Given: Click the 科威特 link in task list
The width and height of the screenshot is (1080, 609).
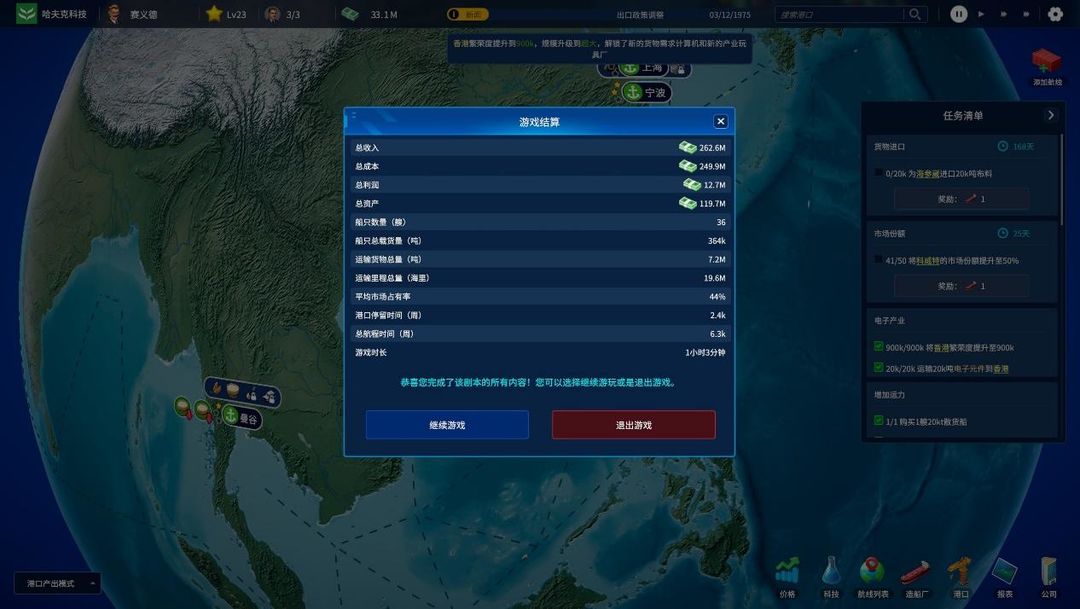Looking at the screenshot, I should point(927,261).
